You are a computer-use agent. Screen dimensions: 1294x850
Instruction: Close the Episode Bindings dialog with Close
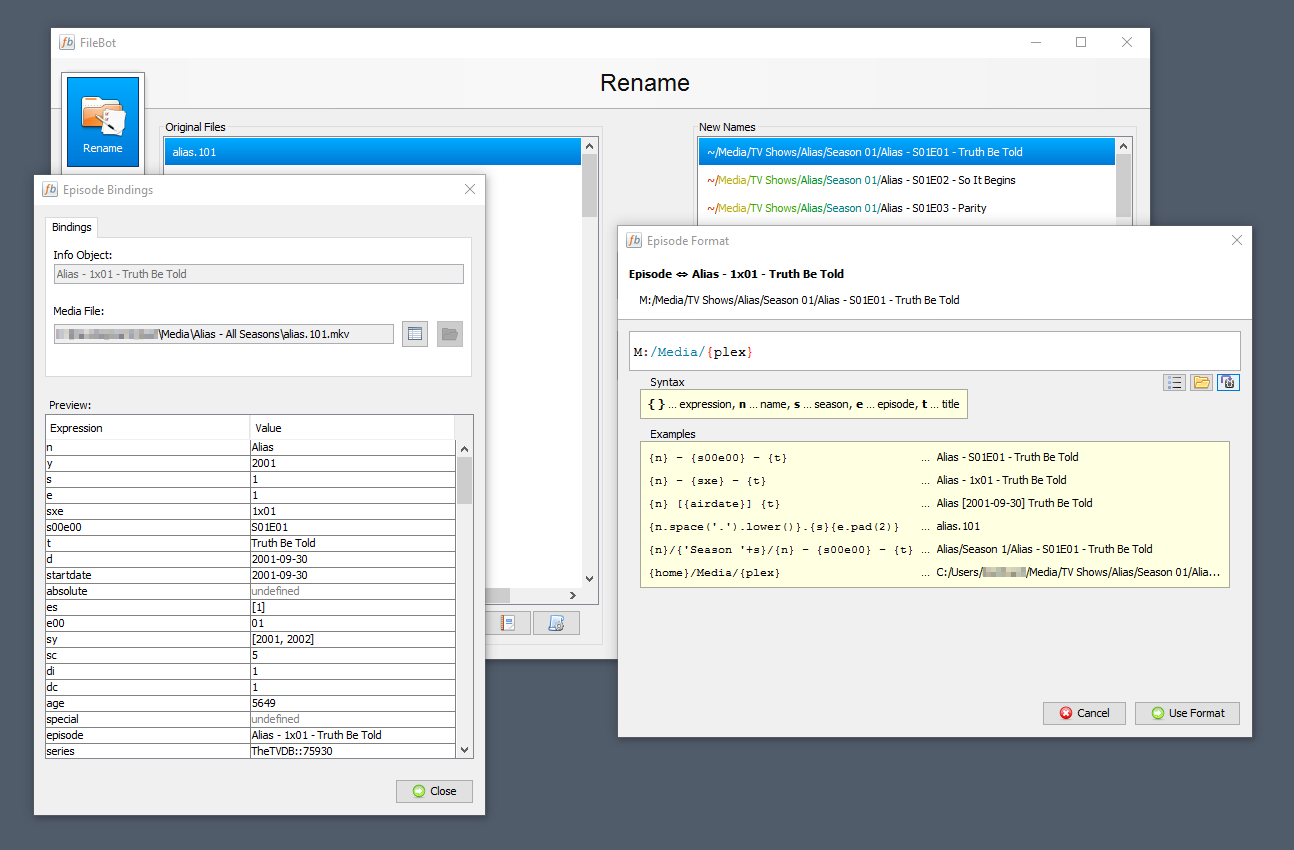tap(434, 791)
